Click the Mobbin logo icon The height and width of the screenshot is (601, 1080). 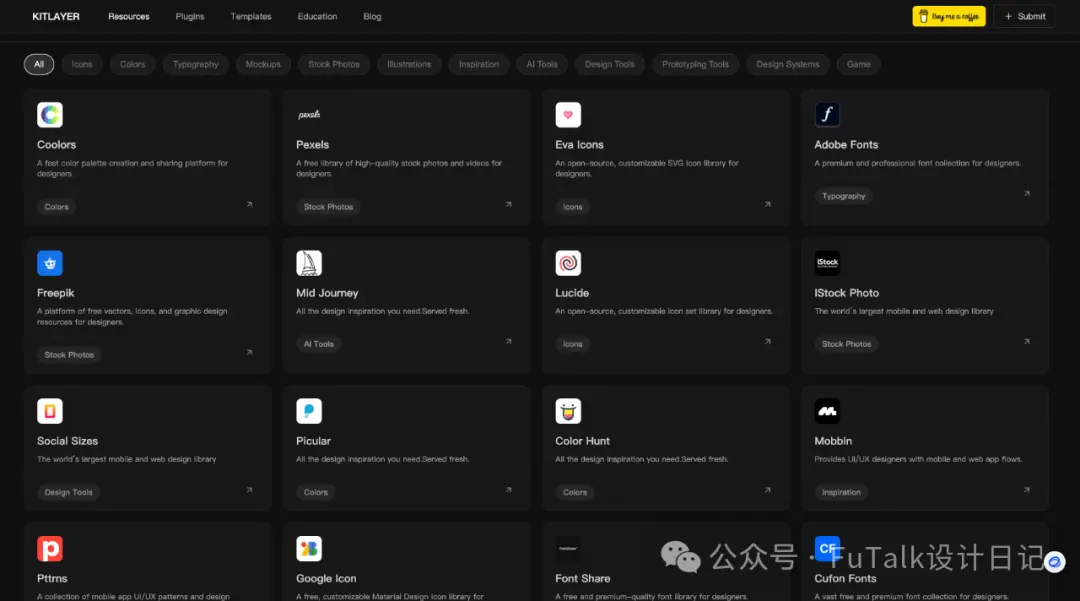(x=827, y=411)
